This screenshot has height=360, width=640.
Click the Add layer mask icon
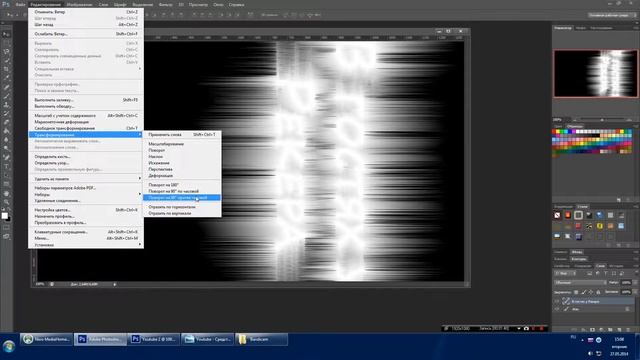[x=592, y=329]
